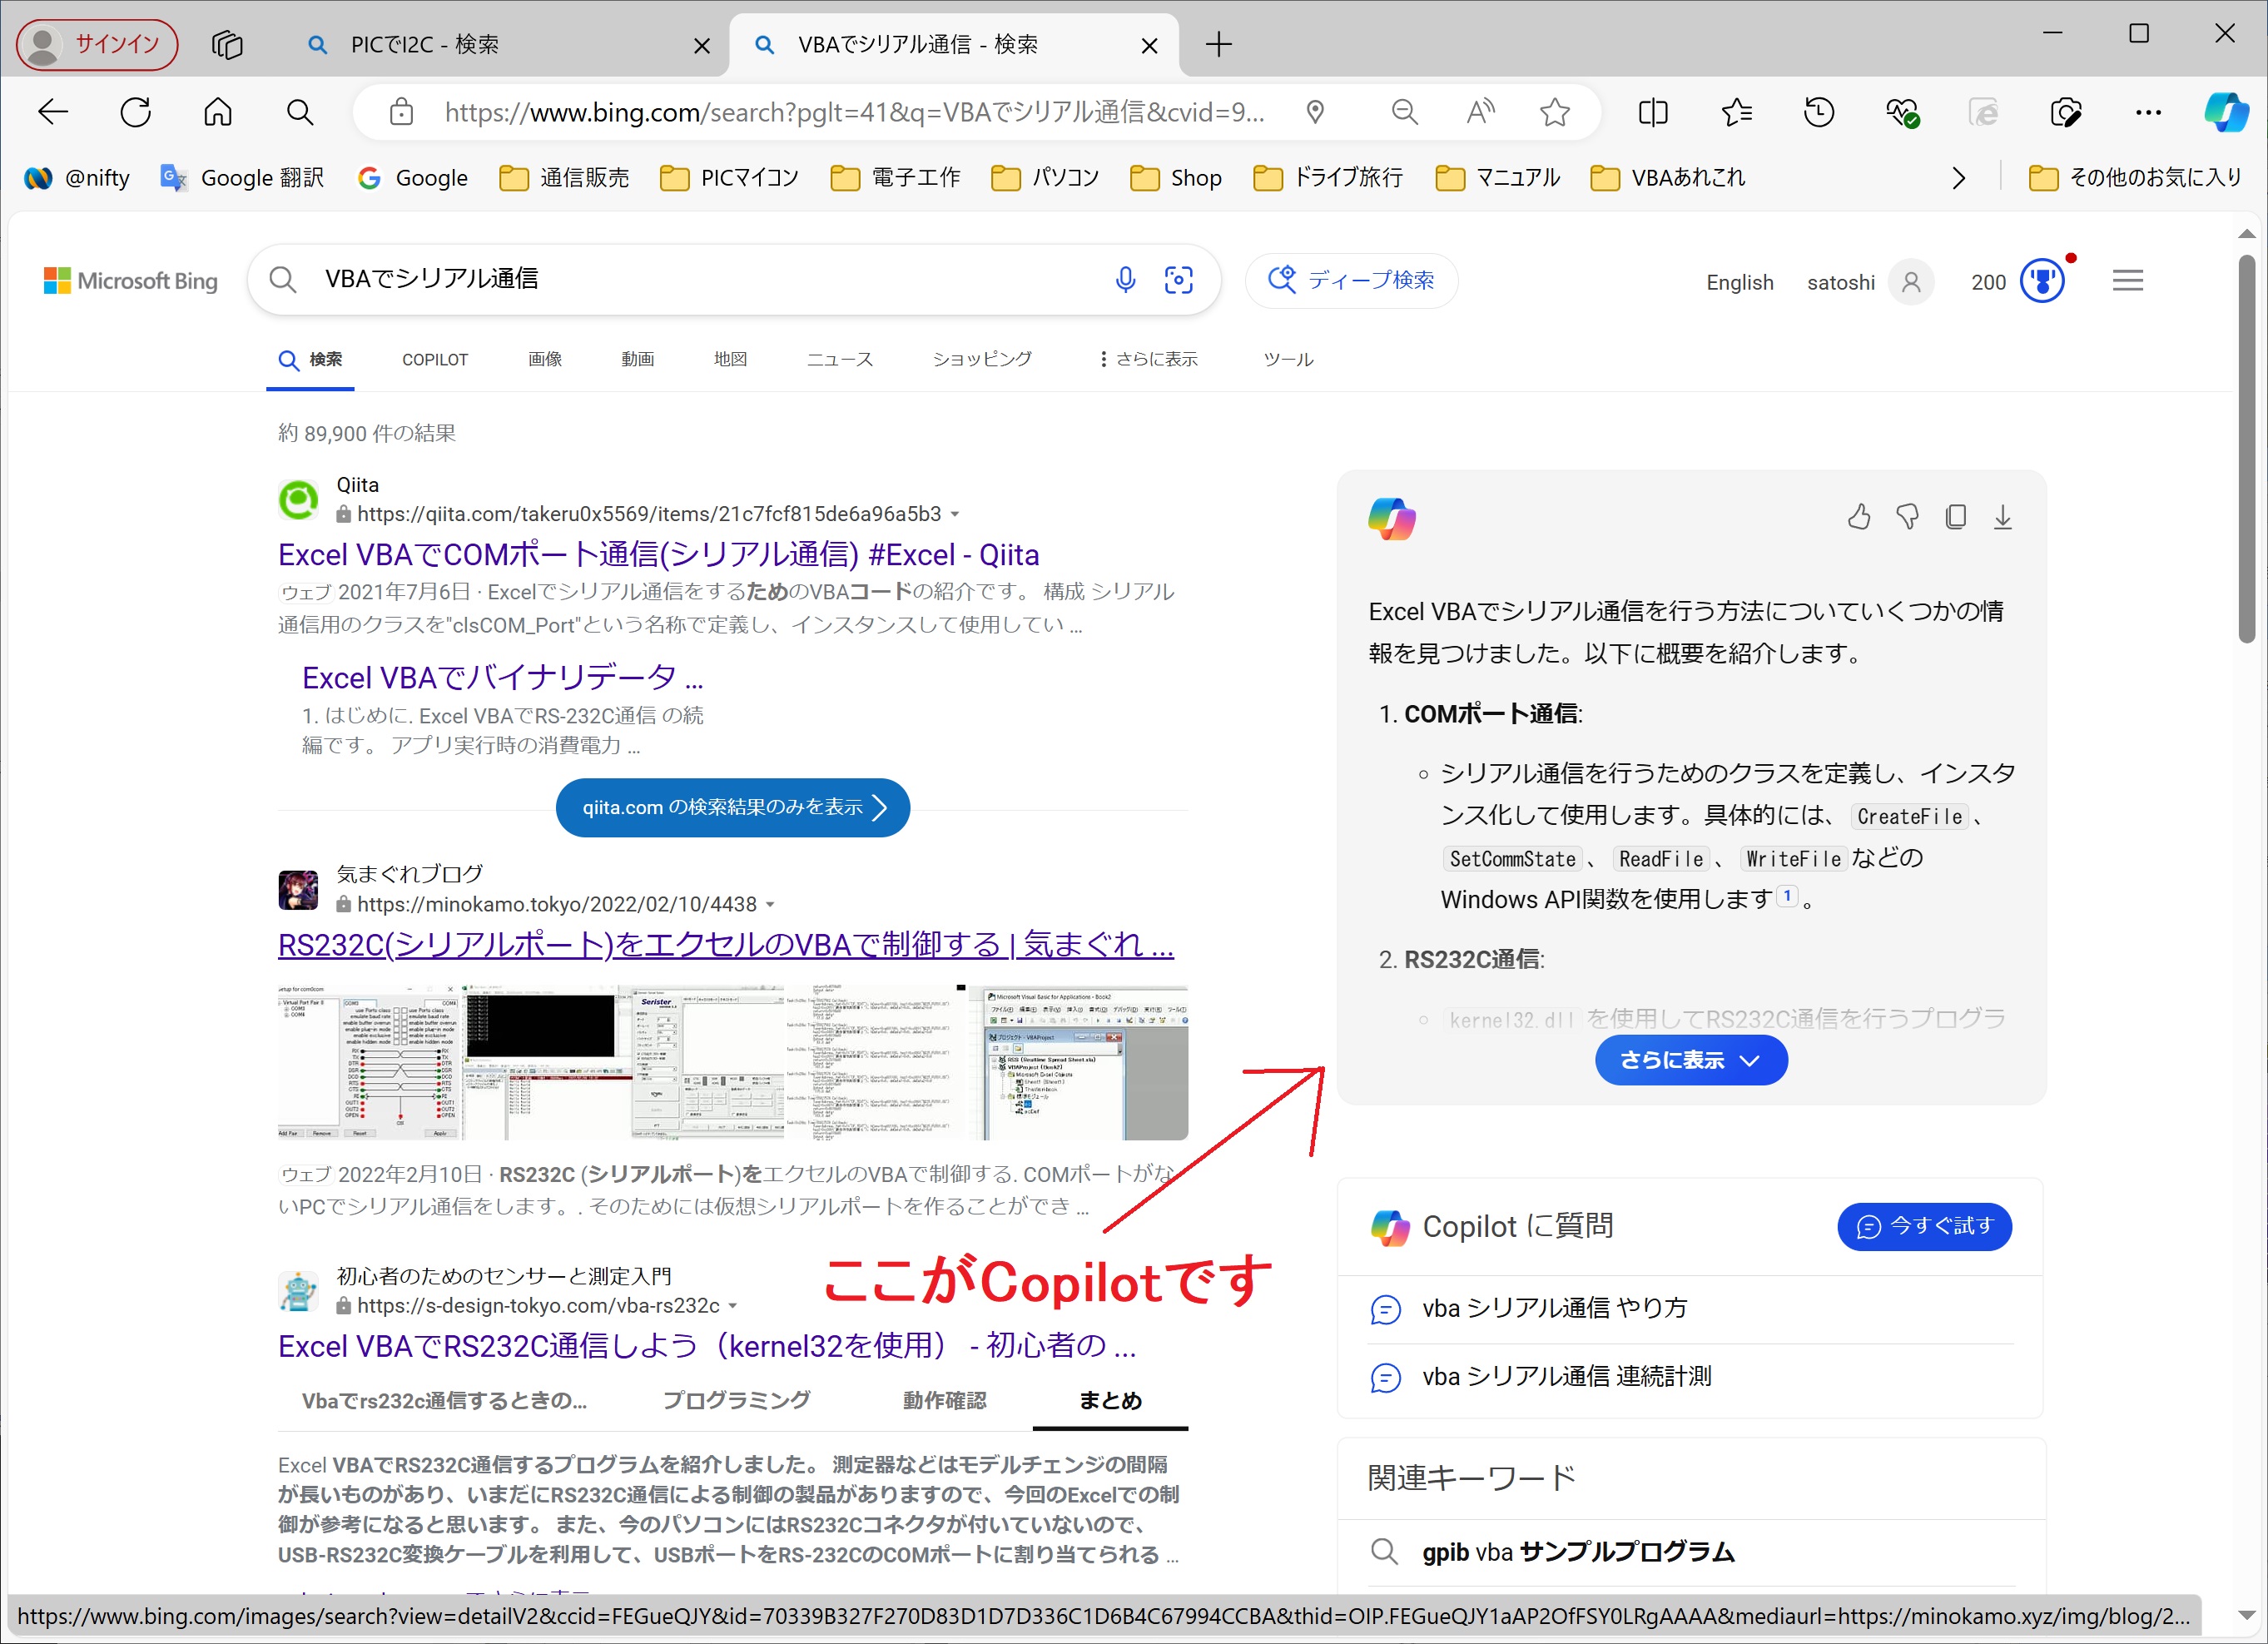Open the 通信販売 favorites folder

[x=565, y=178]
